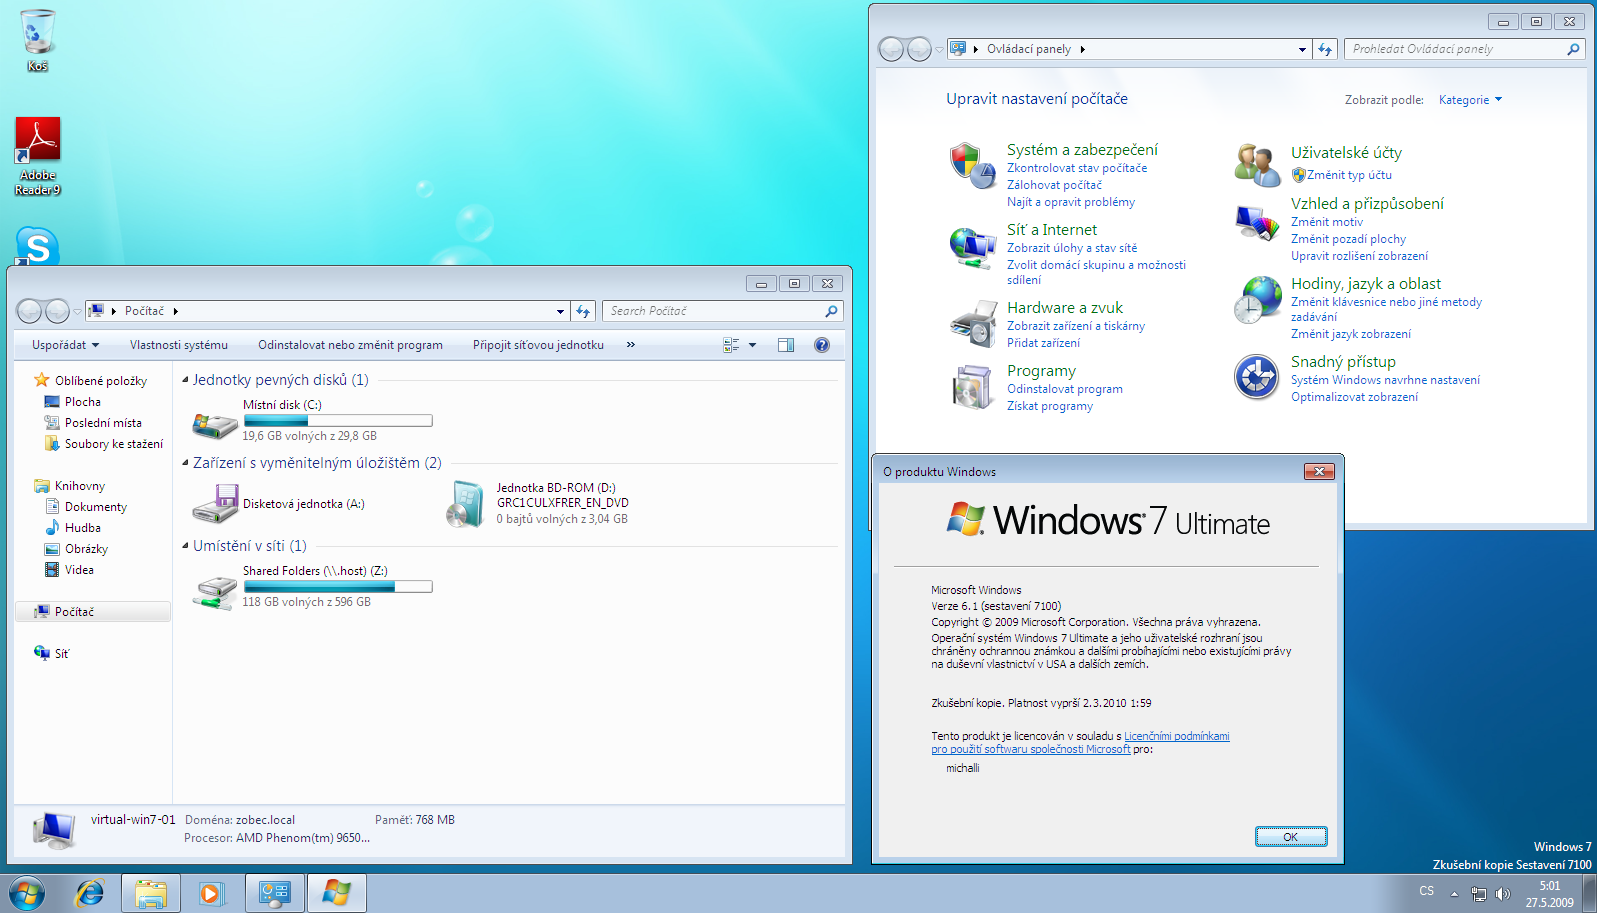Click refresh icon next to Počítač address bar
This screenshot has height=913, width=1597.
pos(583,311)
